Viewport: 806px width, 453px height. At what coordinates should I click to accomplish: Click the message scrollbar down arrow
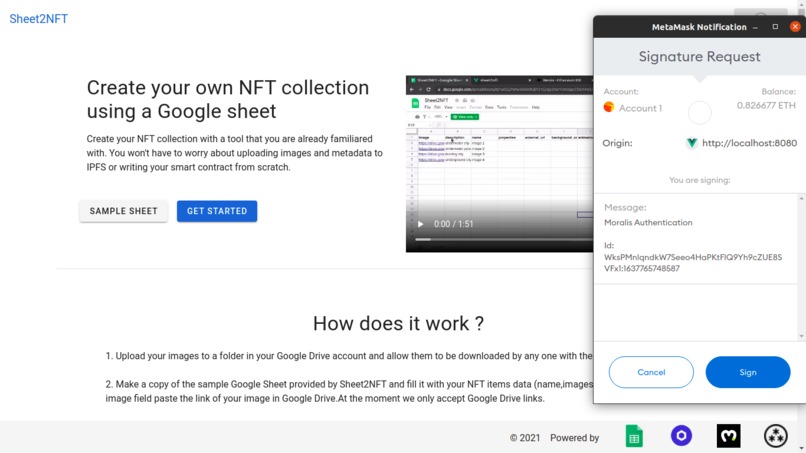[801, 336]
